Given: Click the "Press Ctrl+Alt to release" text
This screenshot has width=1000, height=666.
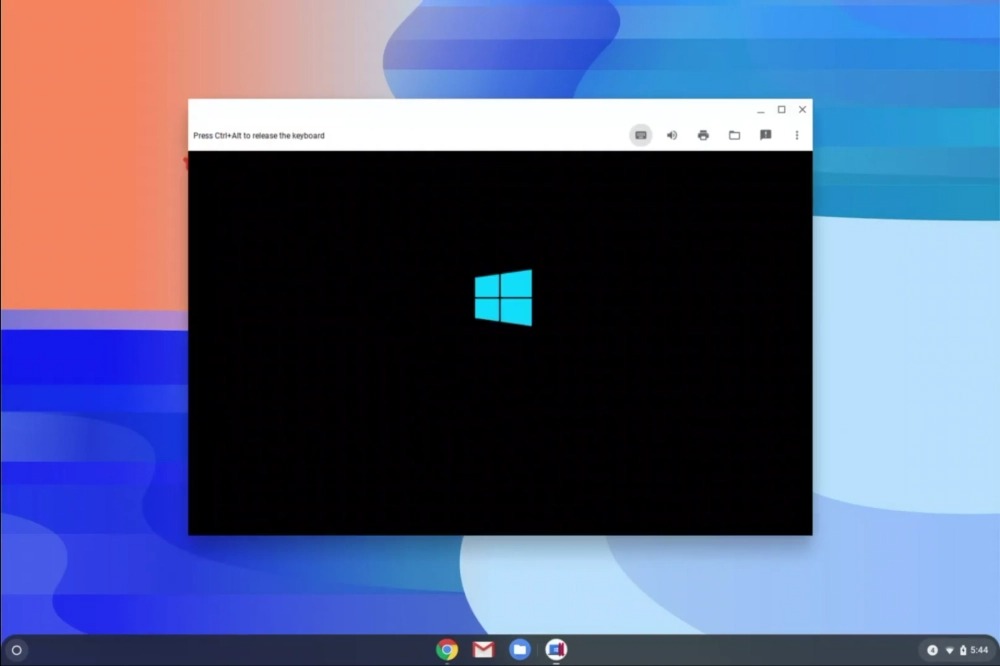Looking at the screenshot, I should [259, 136].
